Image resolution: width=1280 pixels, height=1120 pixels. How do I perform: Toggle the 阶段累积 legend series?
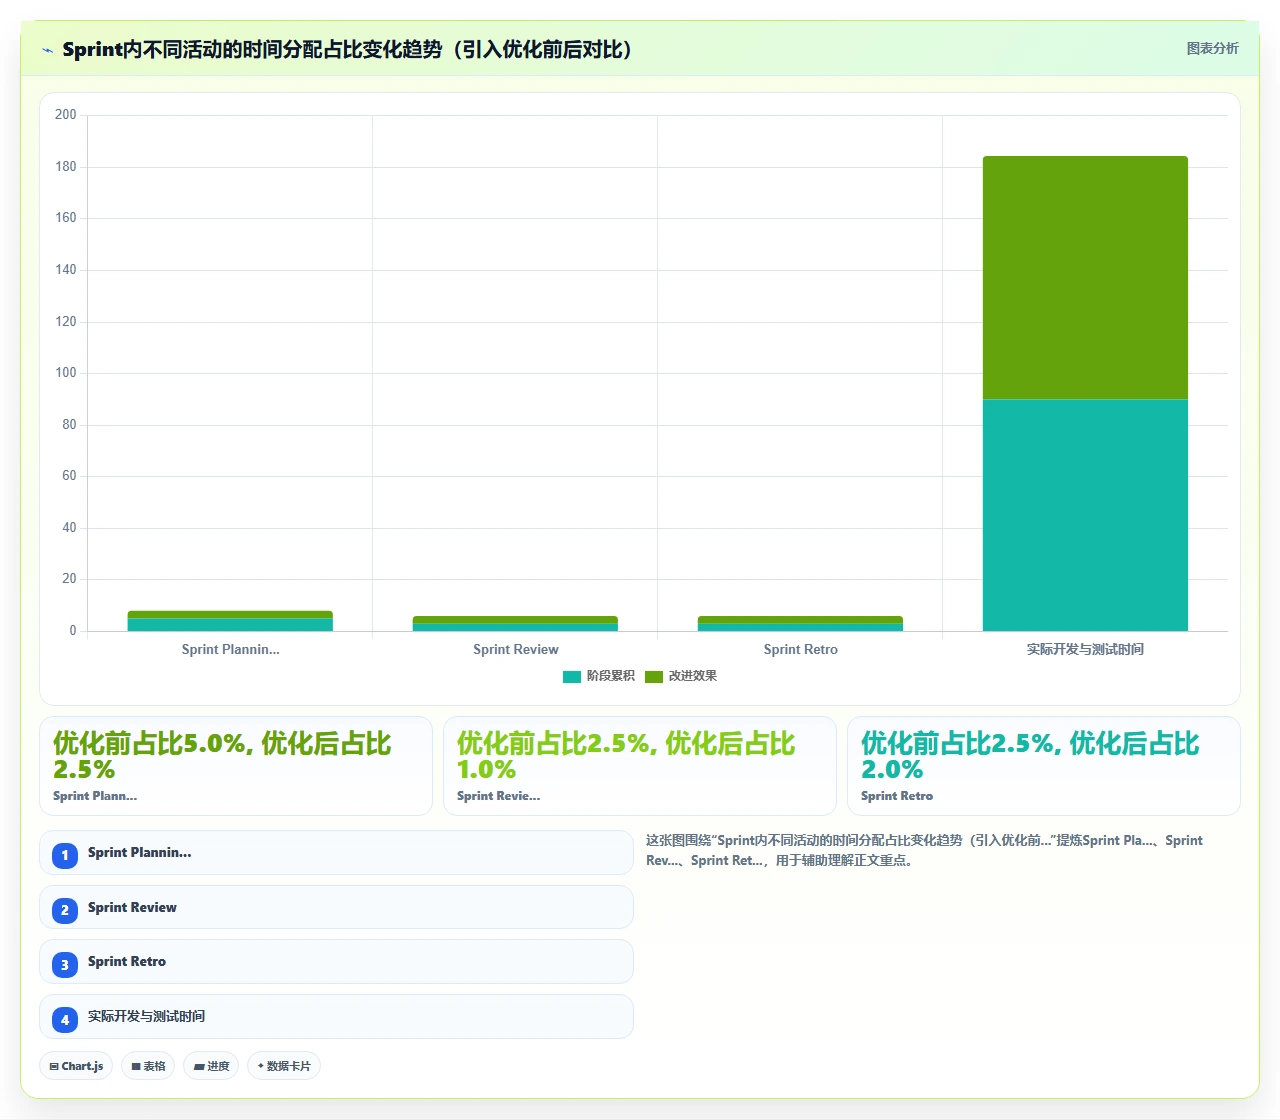(x=599, y=676)
